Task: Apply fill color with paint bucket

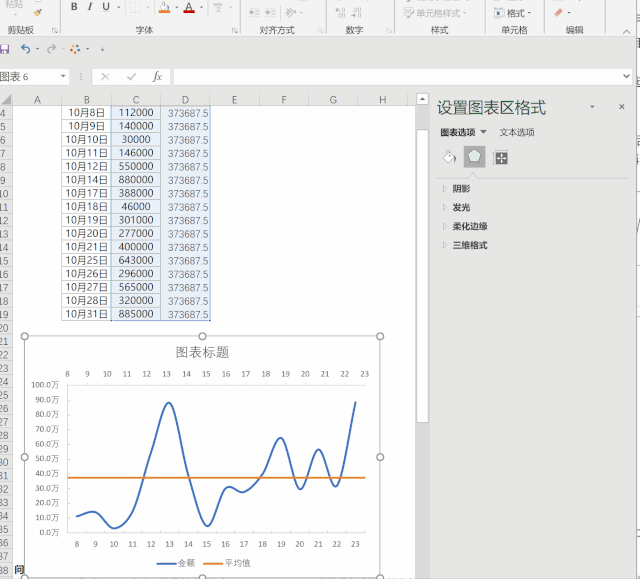Action: [x=164, y=7]
